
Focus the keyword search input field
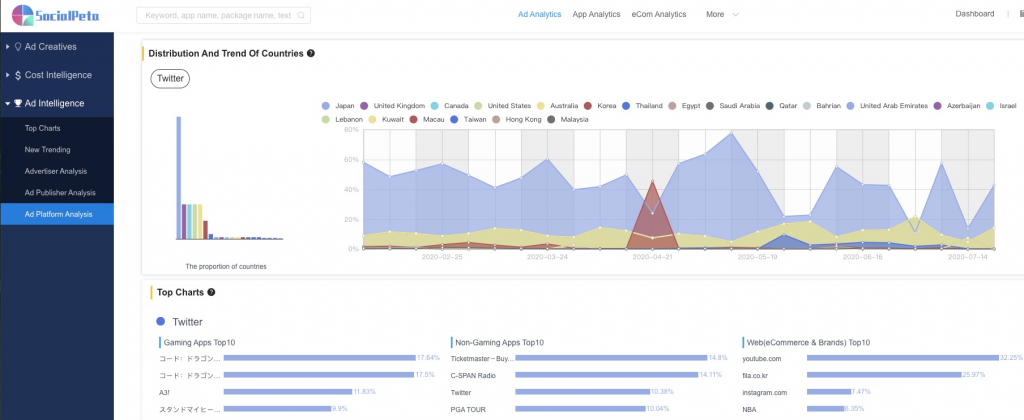click(223, 15)
